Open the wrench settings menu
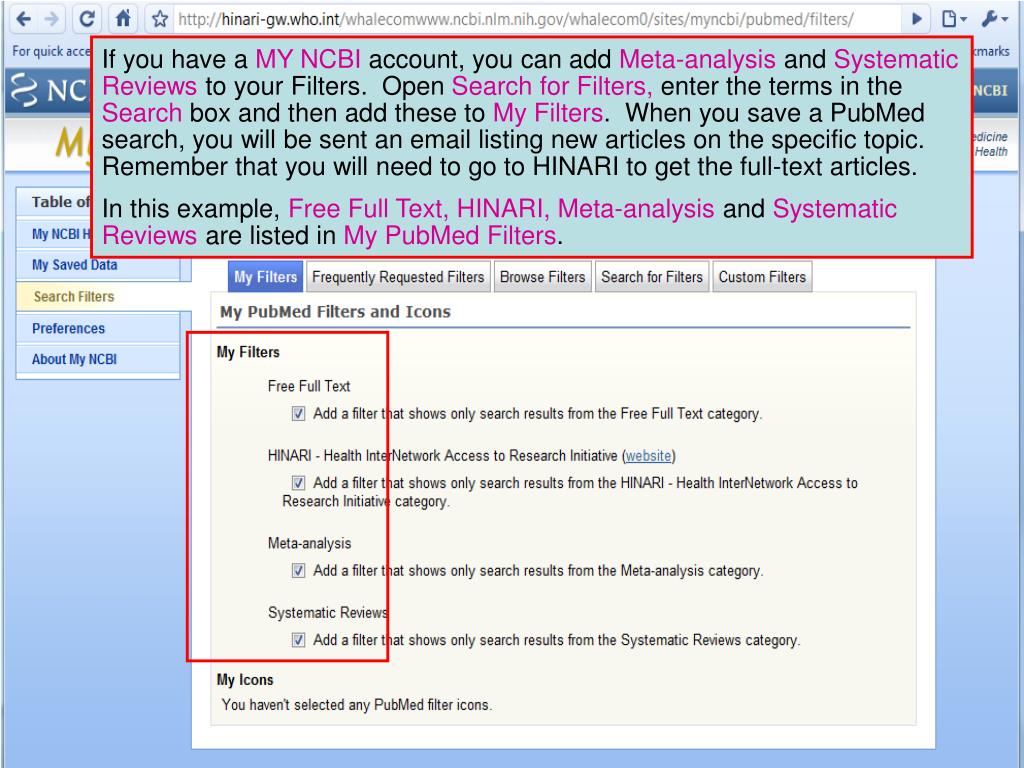The height and width of the screenshot is (768, 1024). [993, 19]
